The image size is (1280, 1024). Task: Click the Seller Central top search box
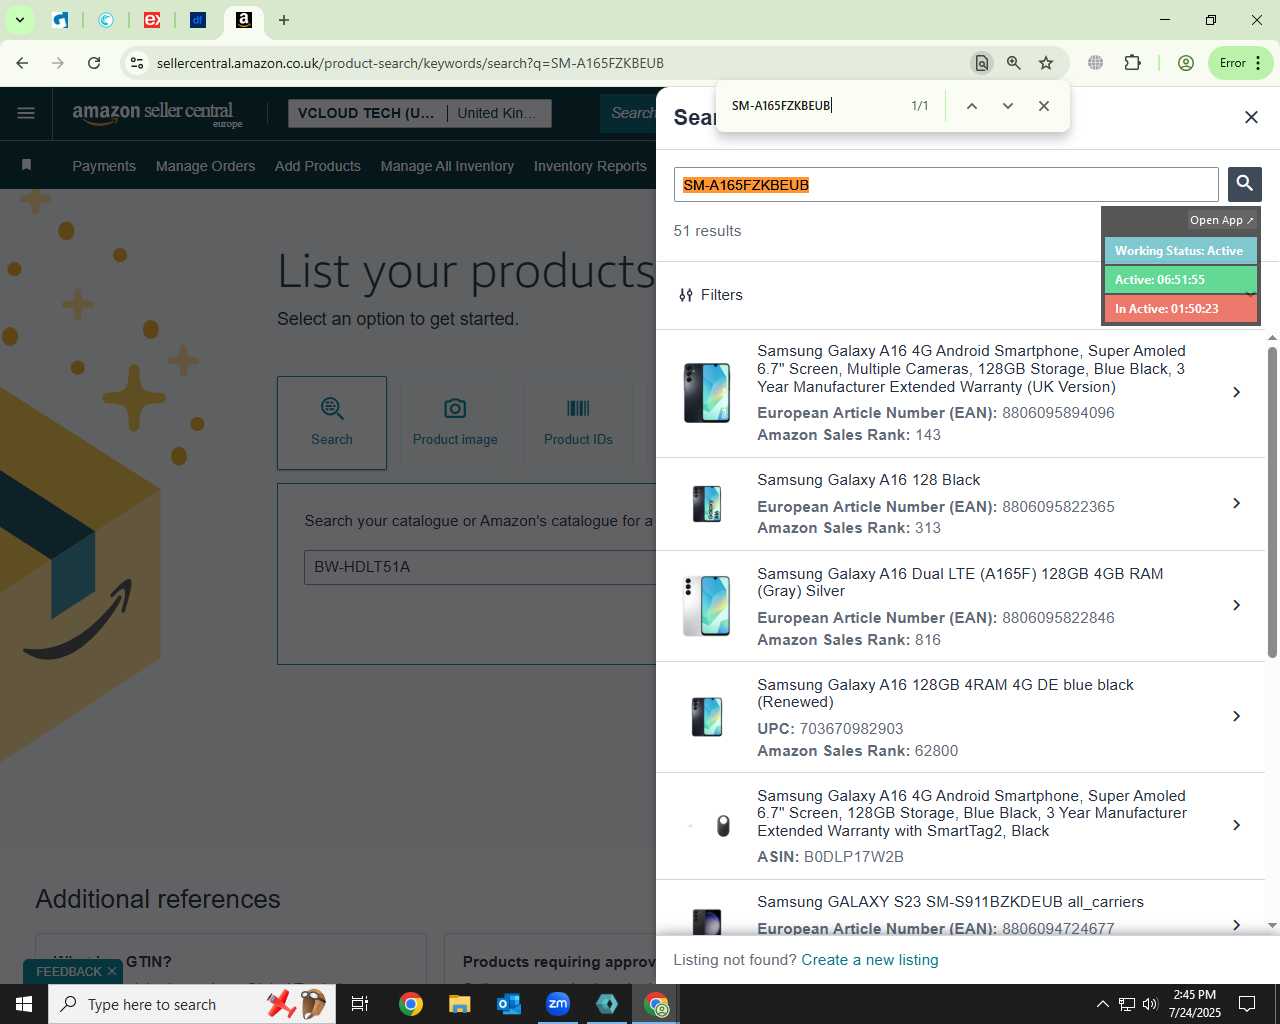point(628,113)
